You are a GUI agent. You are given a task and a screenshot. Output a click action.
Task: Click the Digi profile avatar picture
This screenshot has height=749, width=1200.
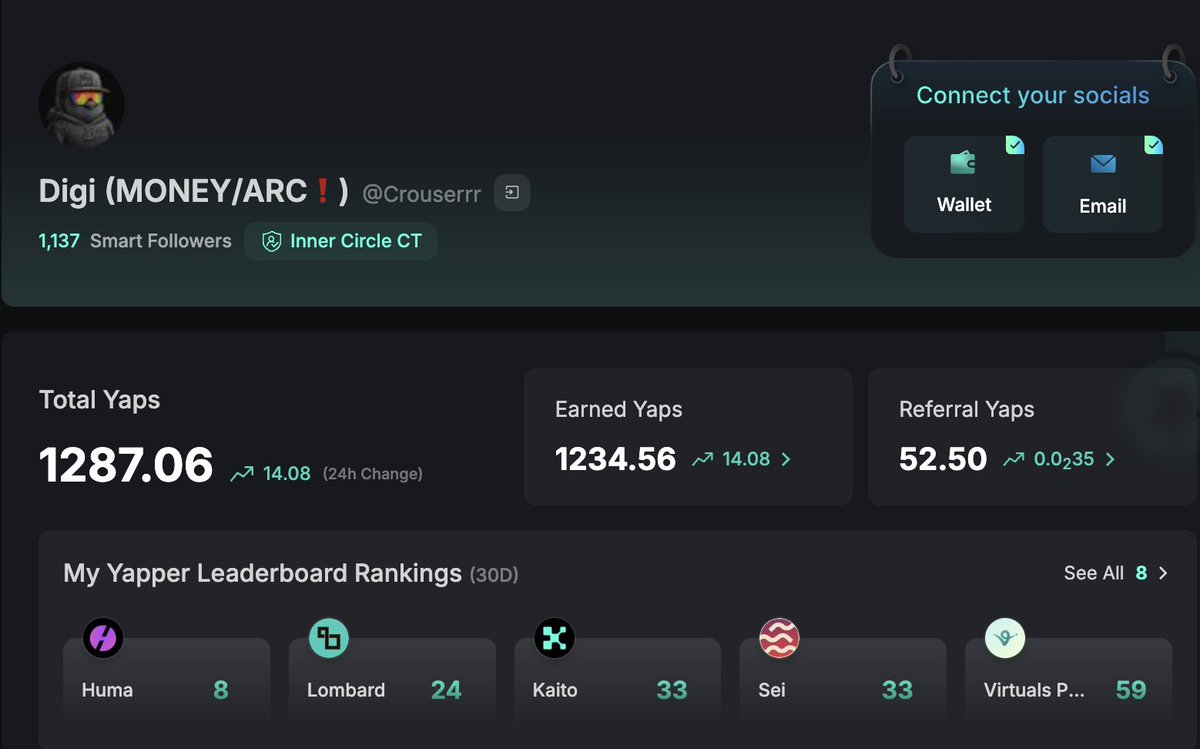pyautogui.click(x=82, y=105)
